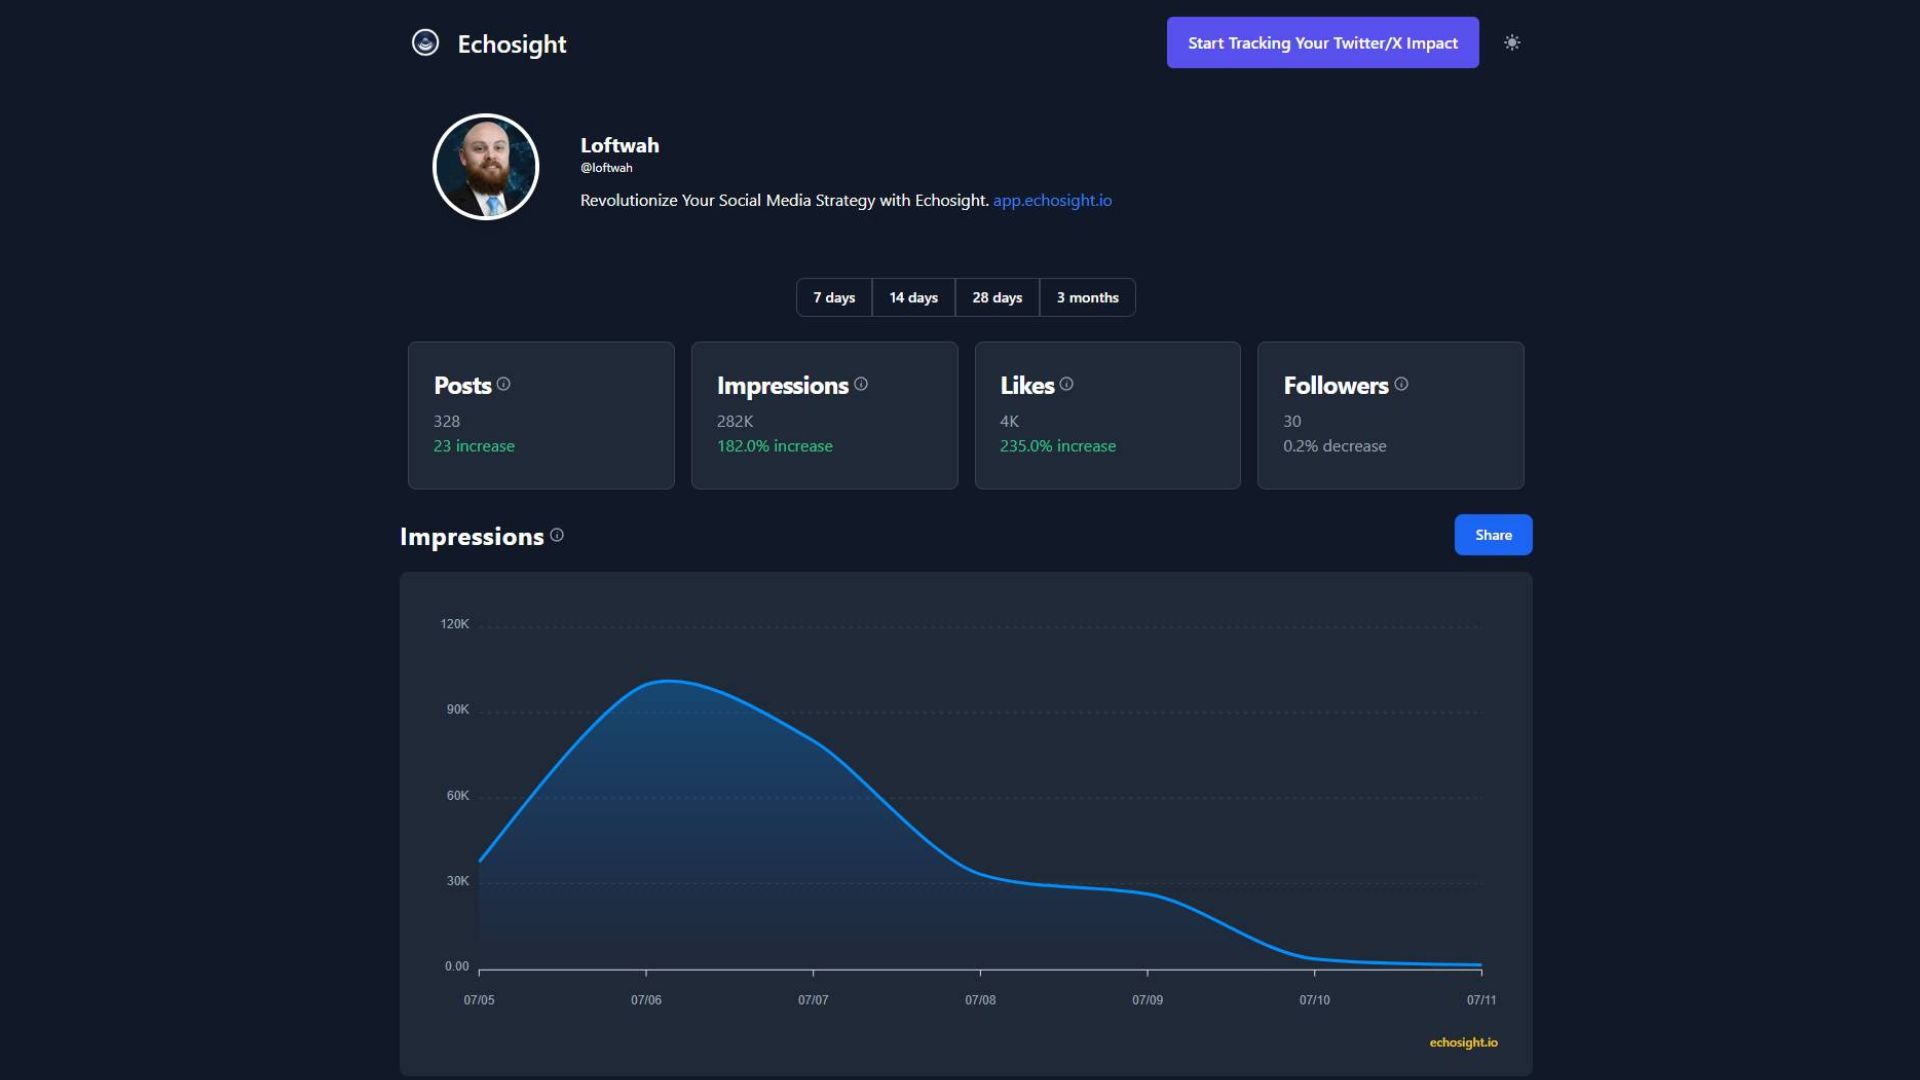Screen dimensions: 1920x1080
Task: Click Loftwah's profile avatar
Action: coord(486,167)
